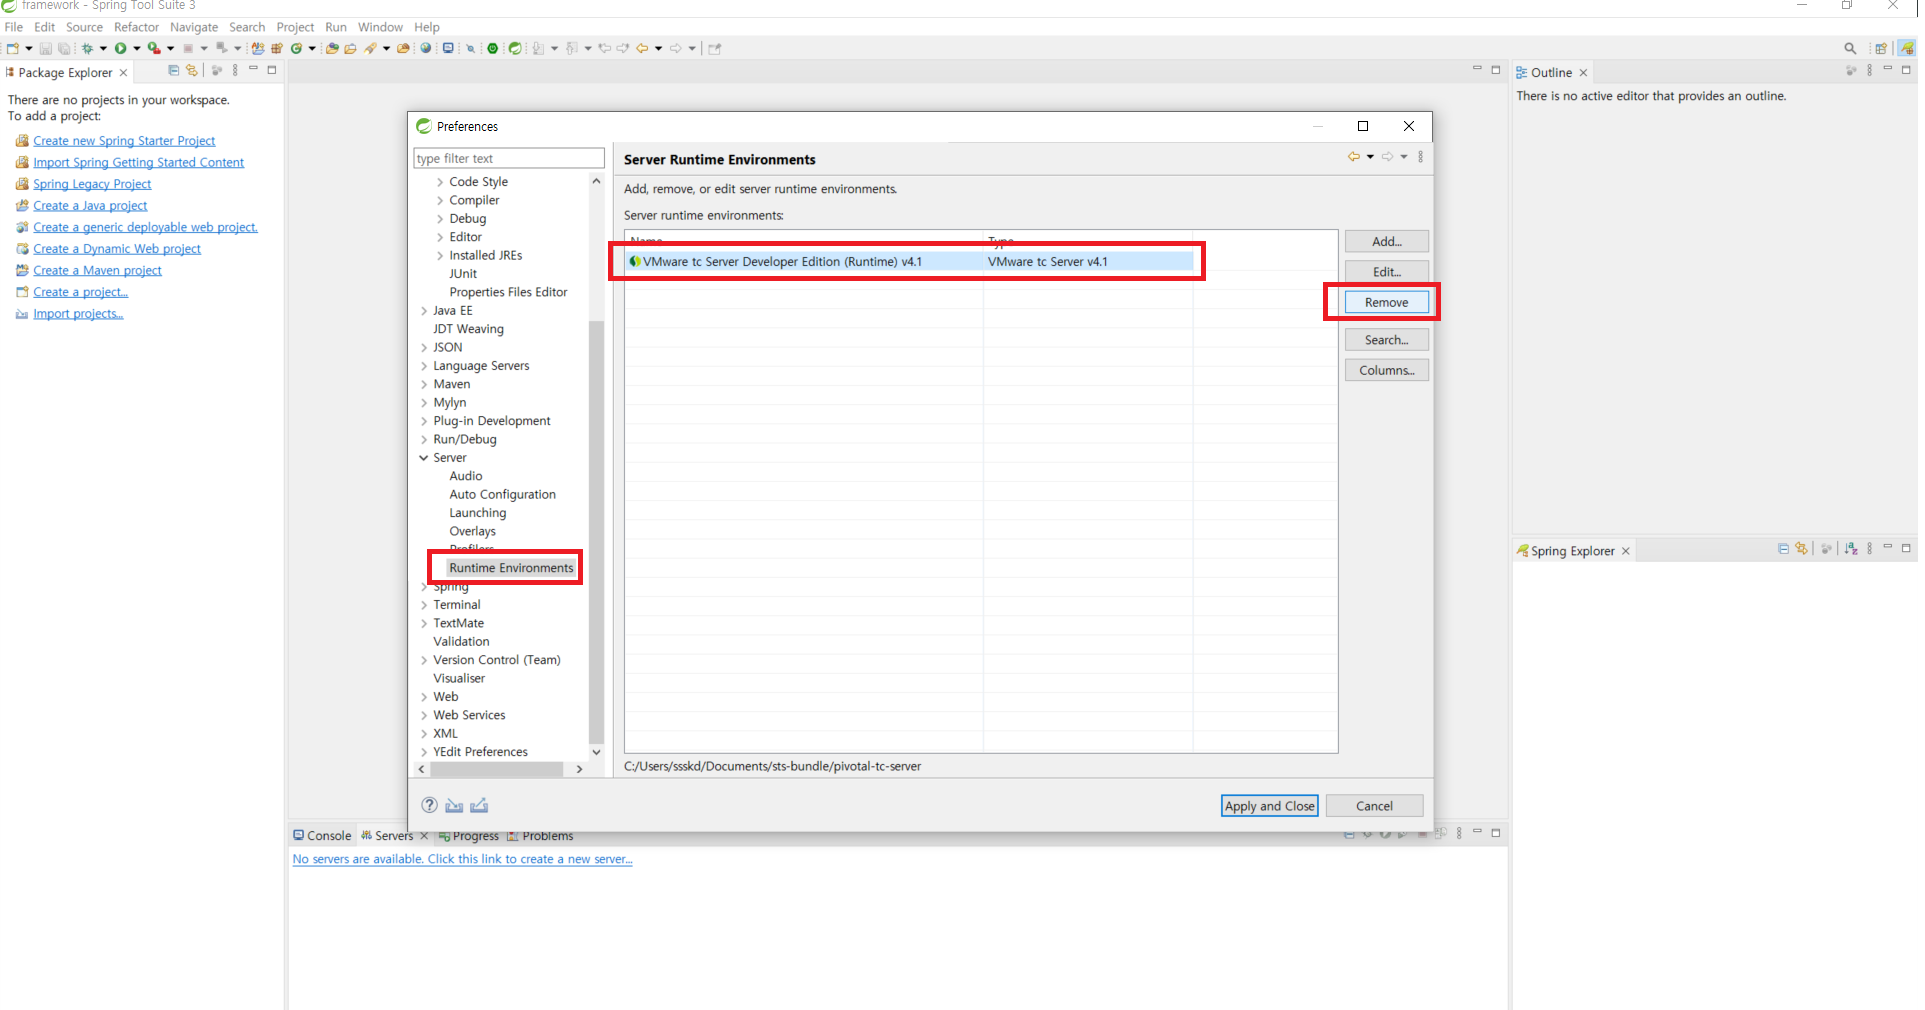
Task: Select VMware tc Server Developer Edition row
Action: coord(910,262)
